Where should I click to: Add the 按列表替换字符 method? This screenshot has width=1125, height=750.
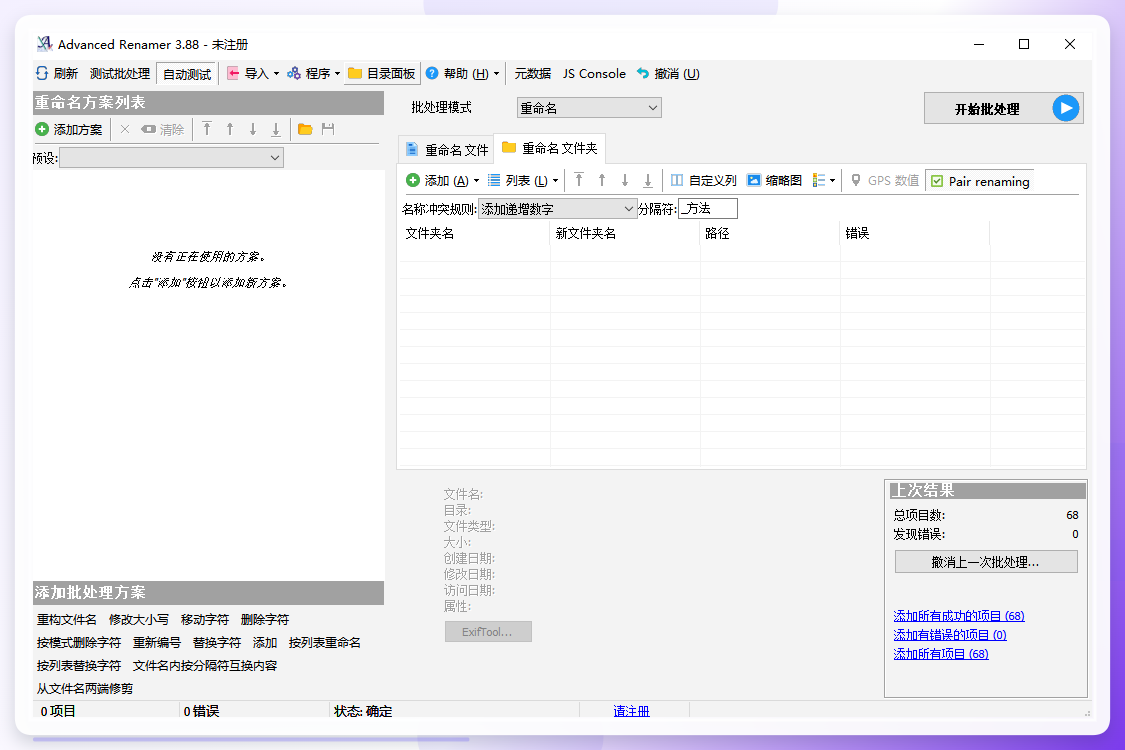[79, 665]
